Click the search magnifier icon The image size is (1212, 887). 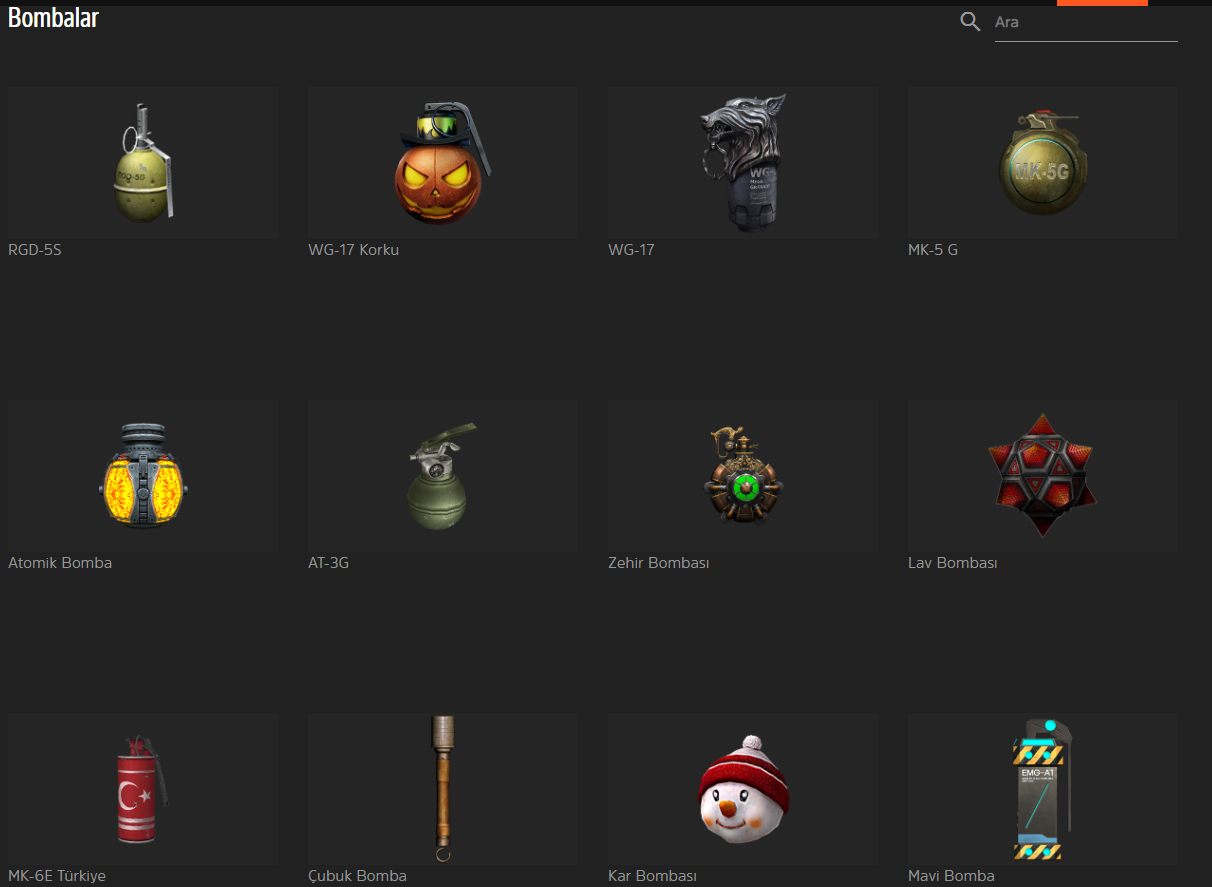pos(970,22)
